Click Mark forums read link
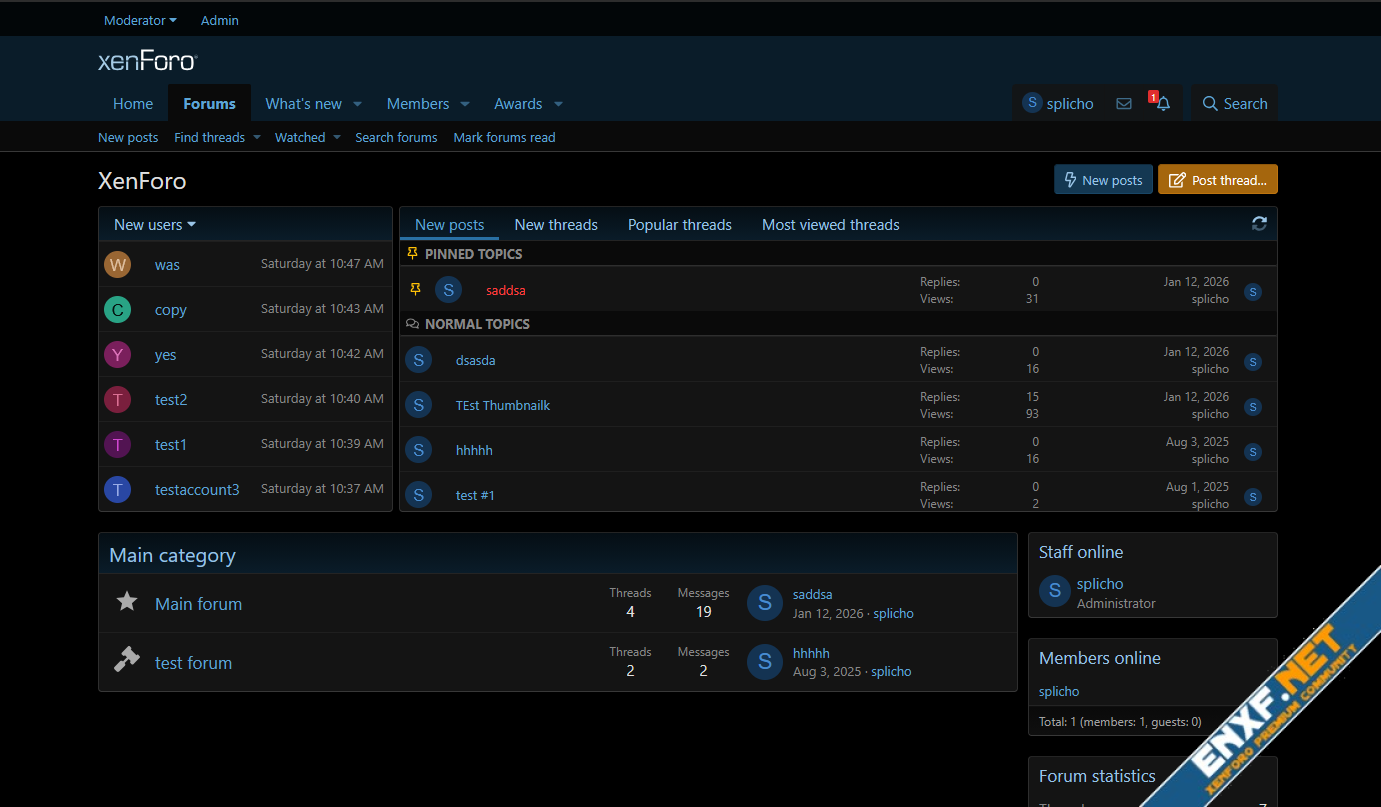Viewport: 1381px width, 807px height. (504, 138)
